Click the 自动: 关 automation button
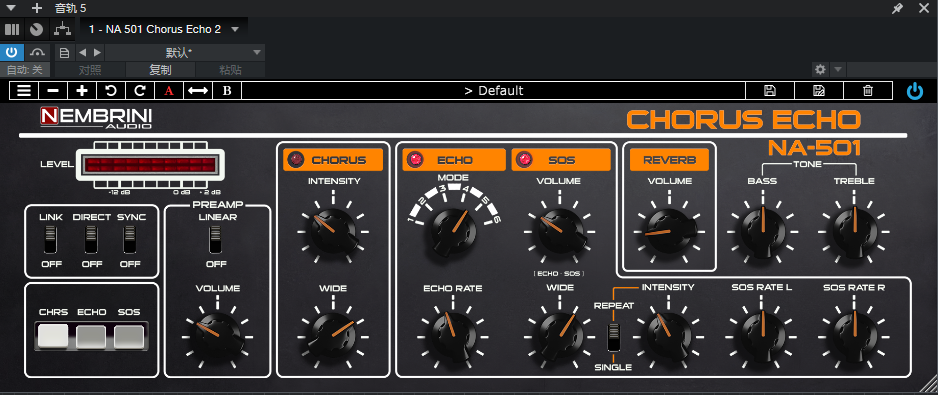The image size is (938, 395). 25,70
